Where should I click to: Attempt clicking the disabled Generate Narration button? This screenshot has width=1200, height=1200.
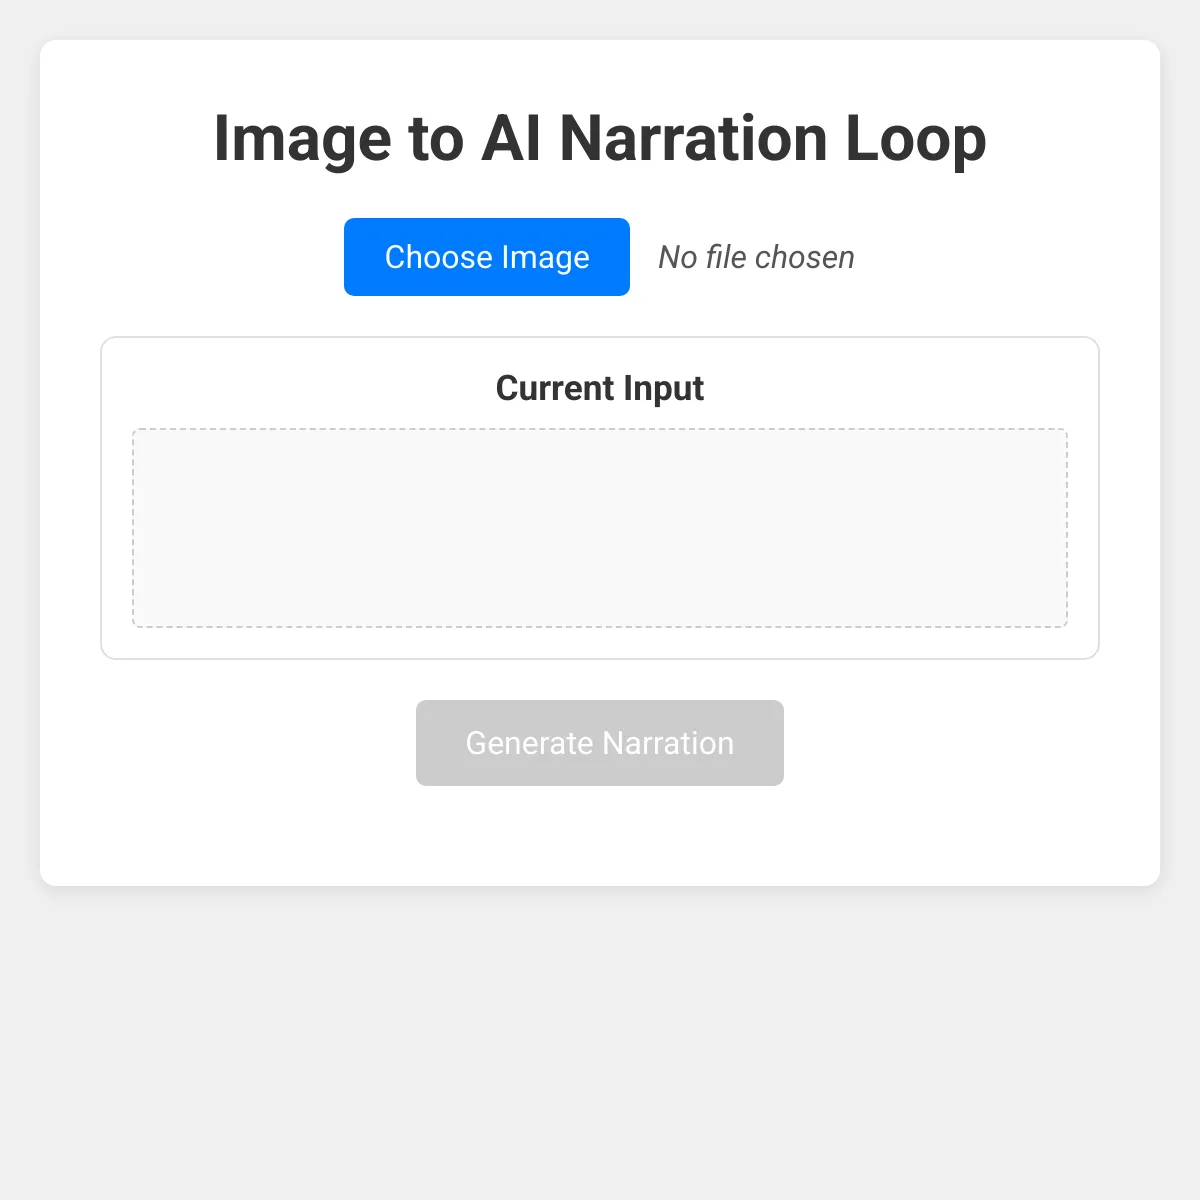pyautogui.click(x=599, y=742)
